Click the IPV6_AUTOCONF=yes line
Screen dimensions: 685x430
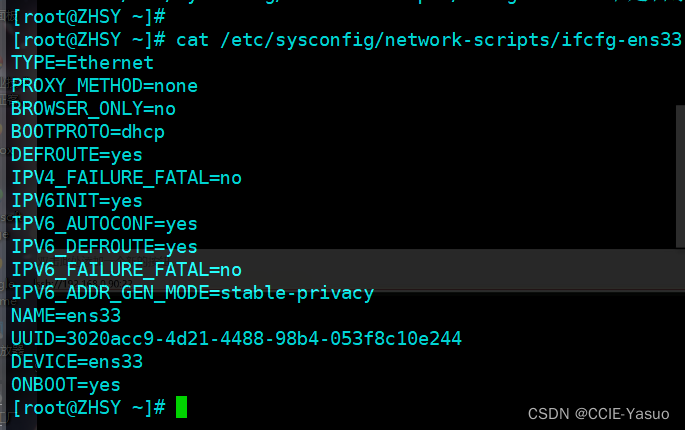pyautogui.click(x=104, y=224)
